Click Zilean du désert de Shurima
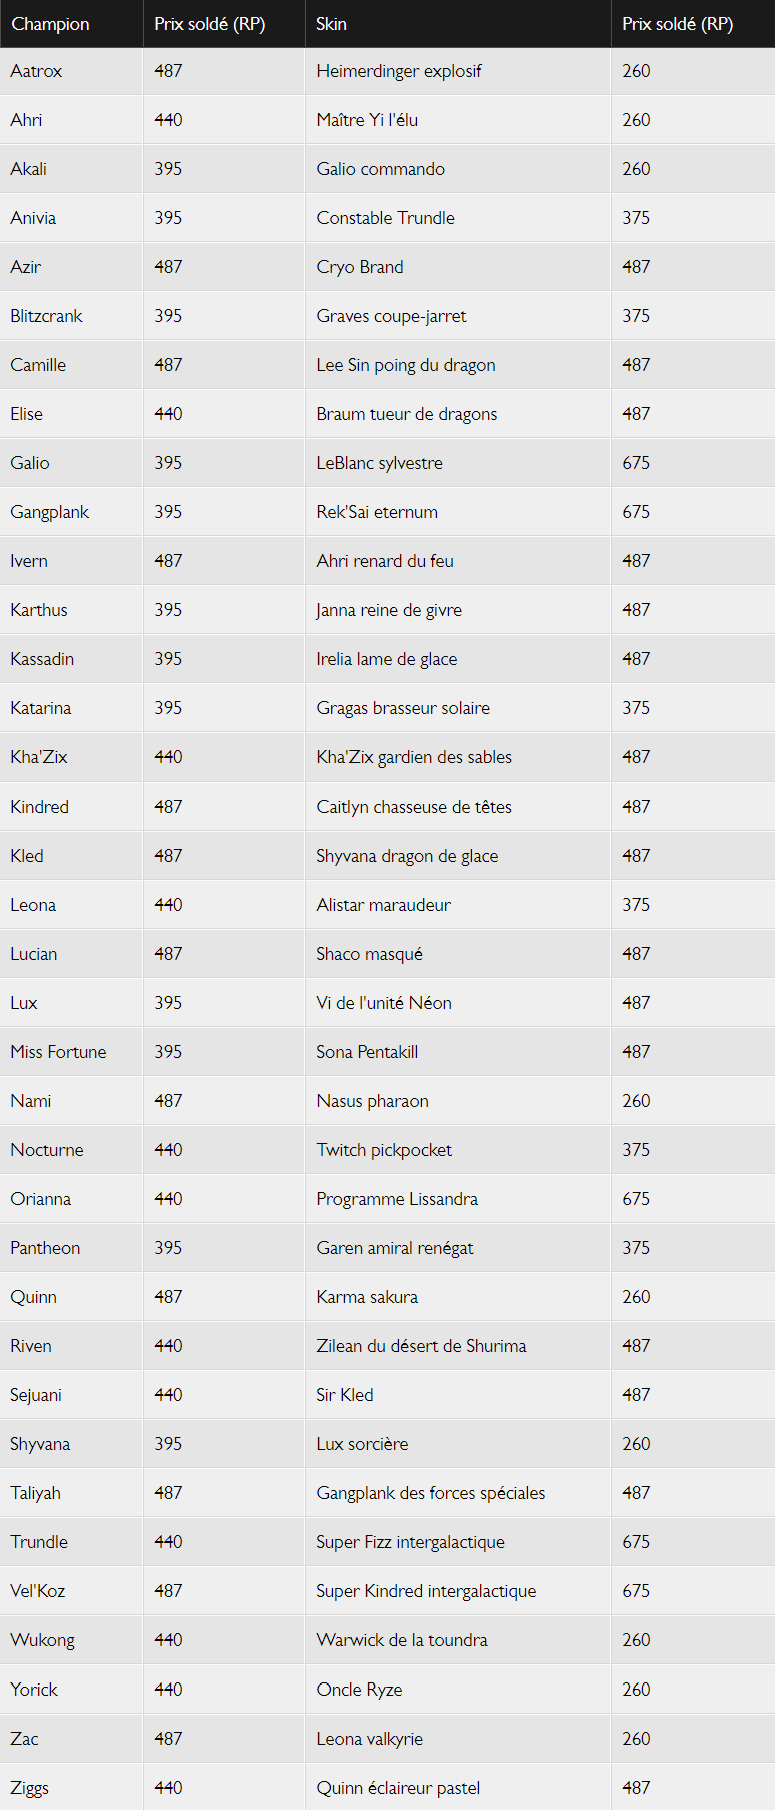Viewport: 775px width, 1810px height. [x=421, y=1346]
